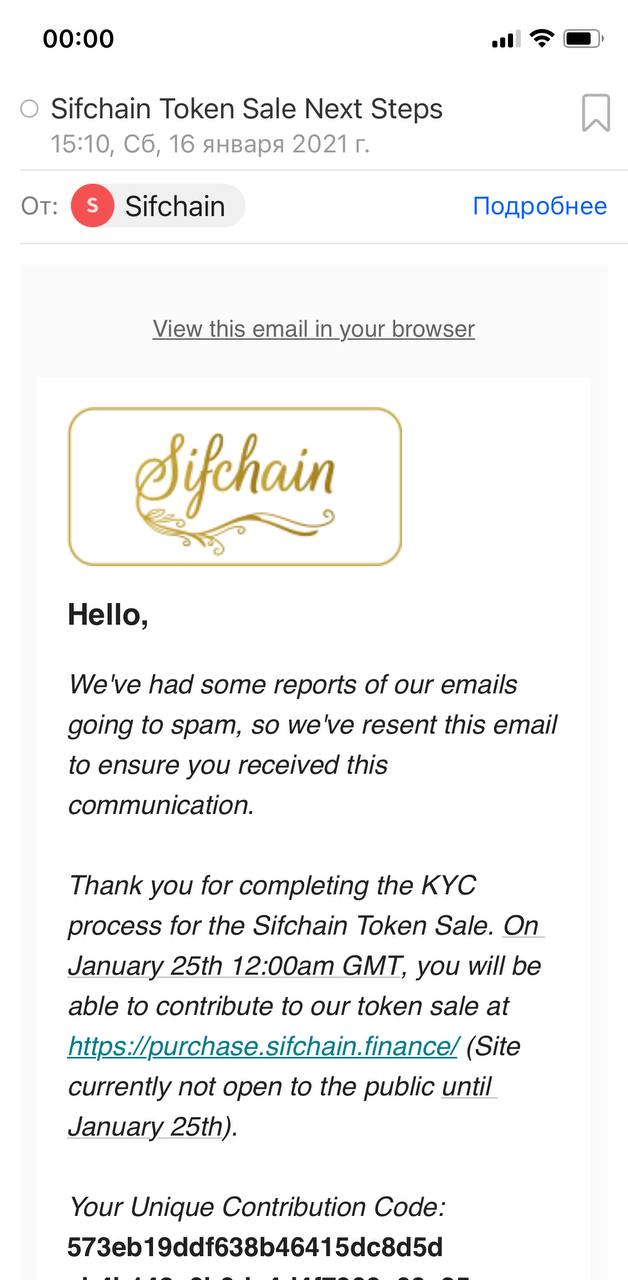Tap the email date line 16 января 2021

point(210,144)
